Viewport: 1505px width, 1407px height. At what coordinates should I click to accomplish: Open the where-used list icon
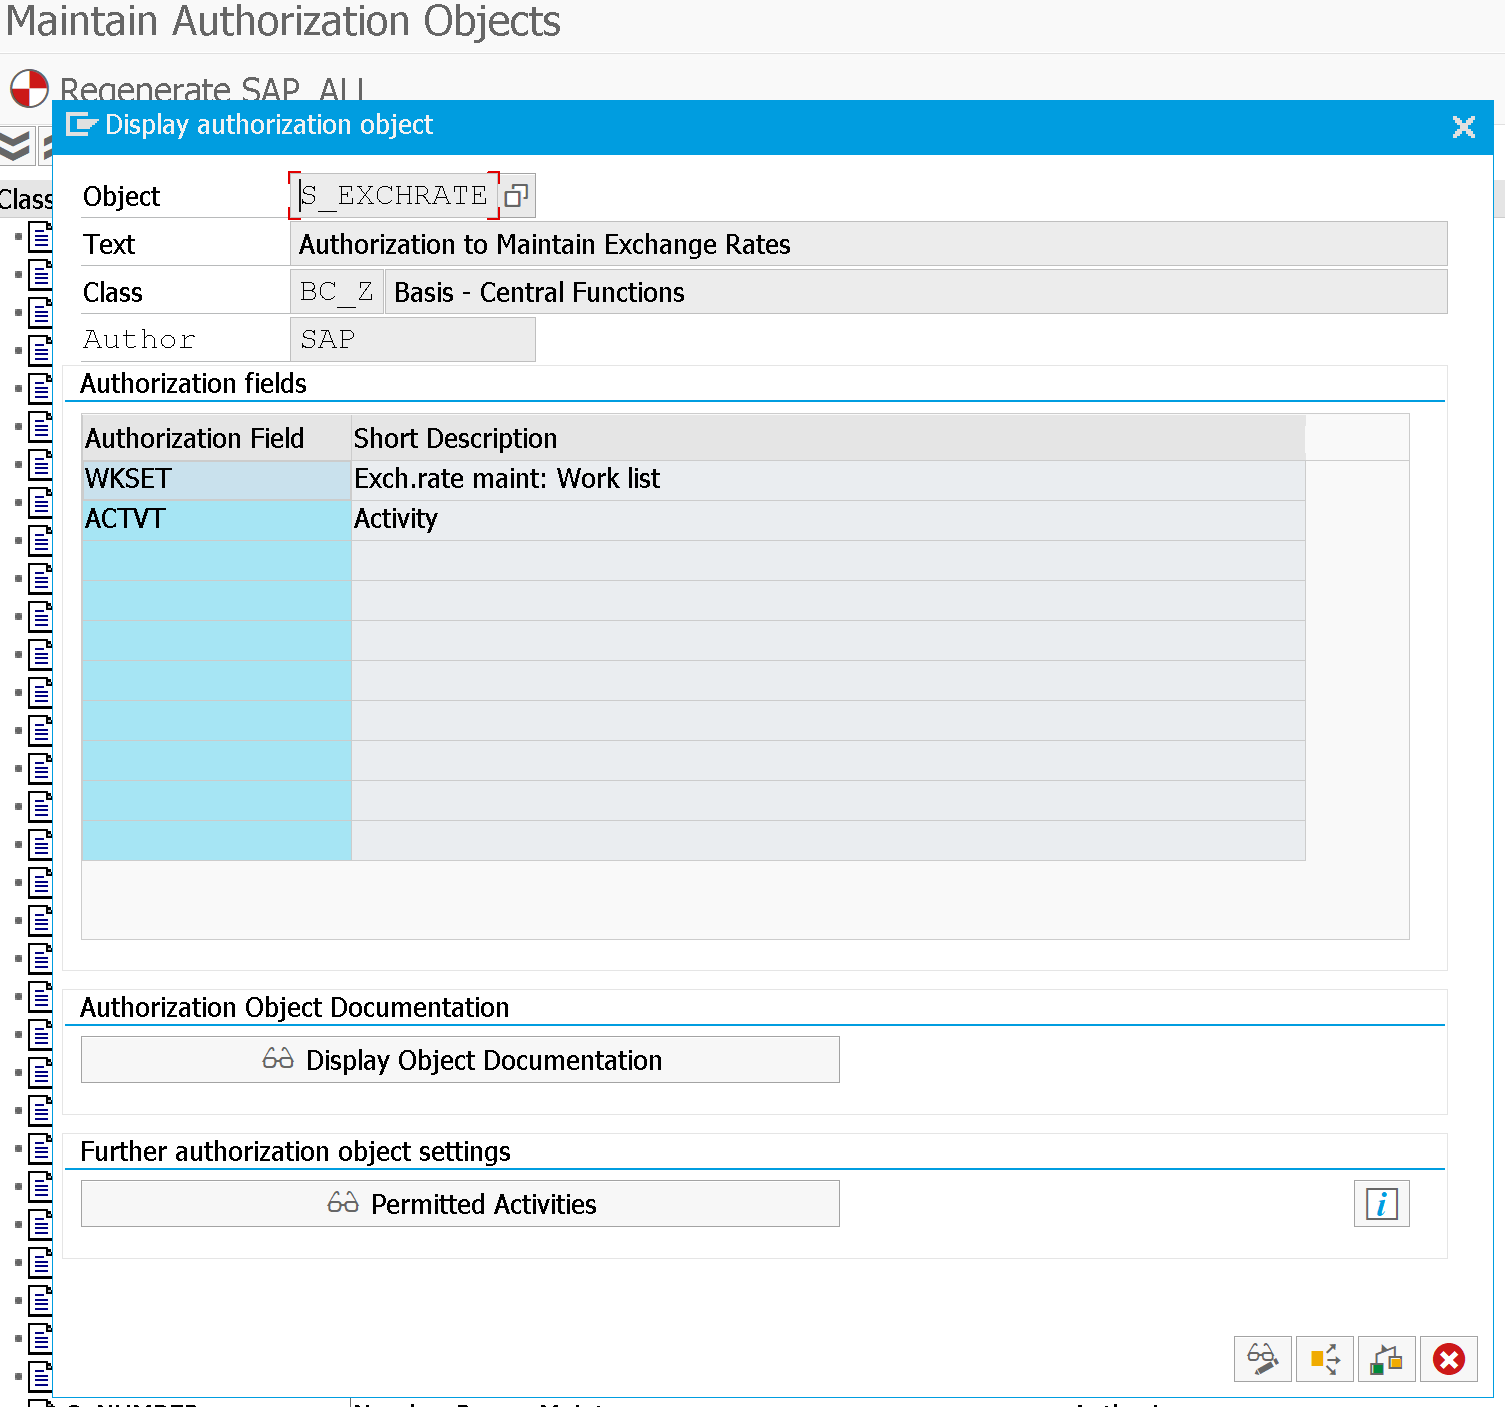1325,1359
